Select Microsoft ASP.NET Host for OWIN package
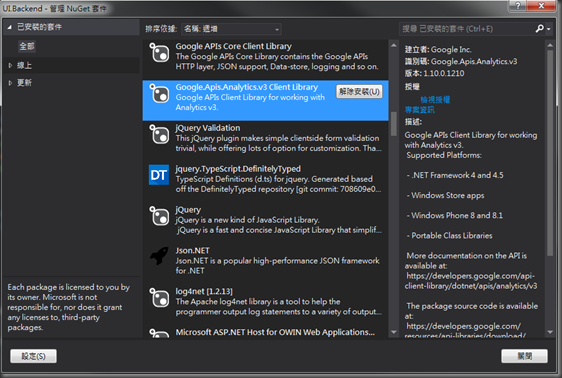The height and width of the screenshot is (378, 562). tap(275, 332)
